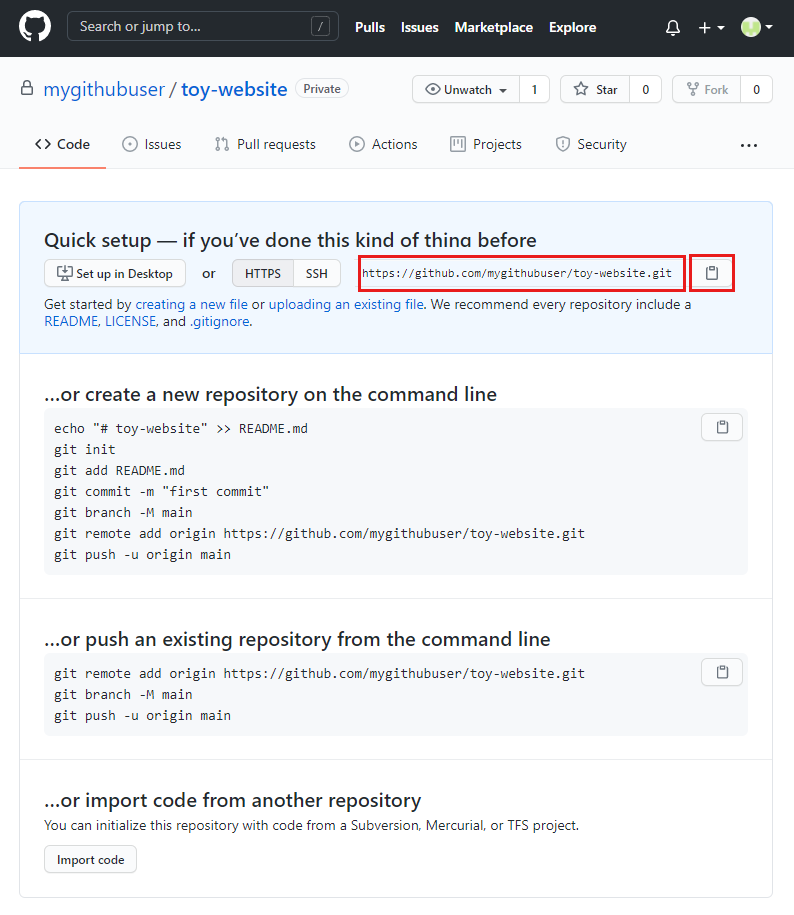Switch to the Security tab
Image resolution: width=794 pixels, height=915 pixels.
[x=591, y=144]
